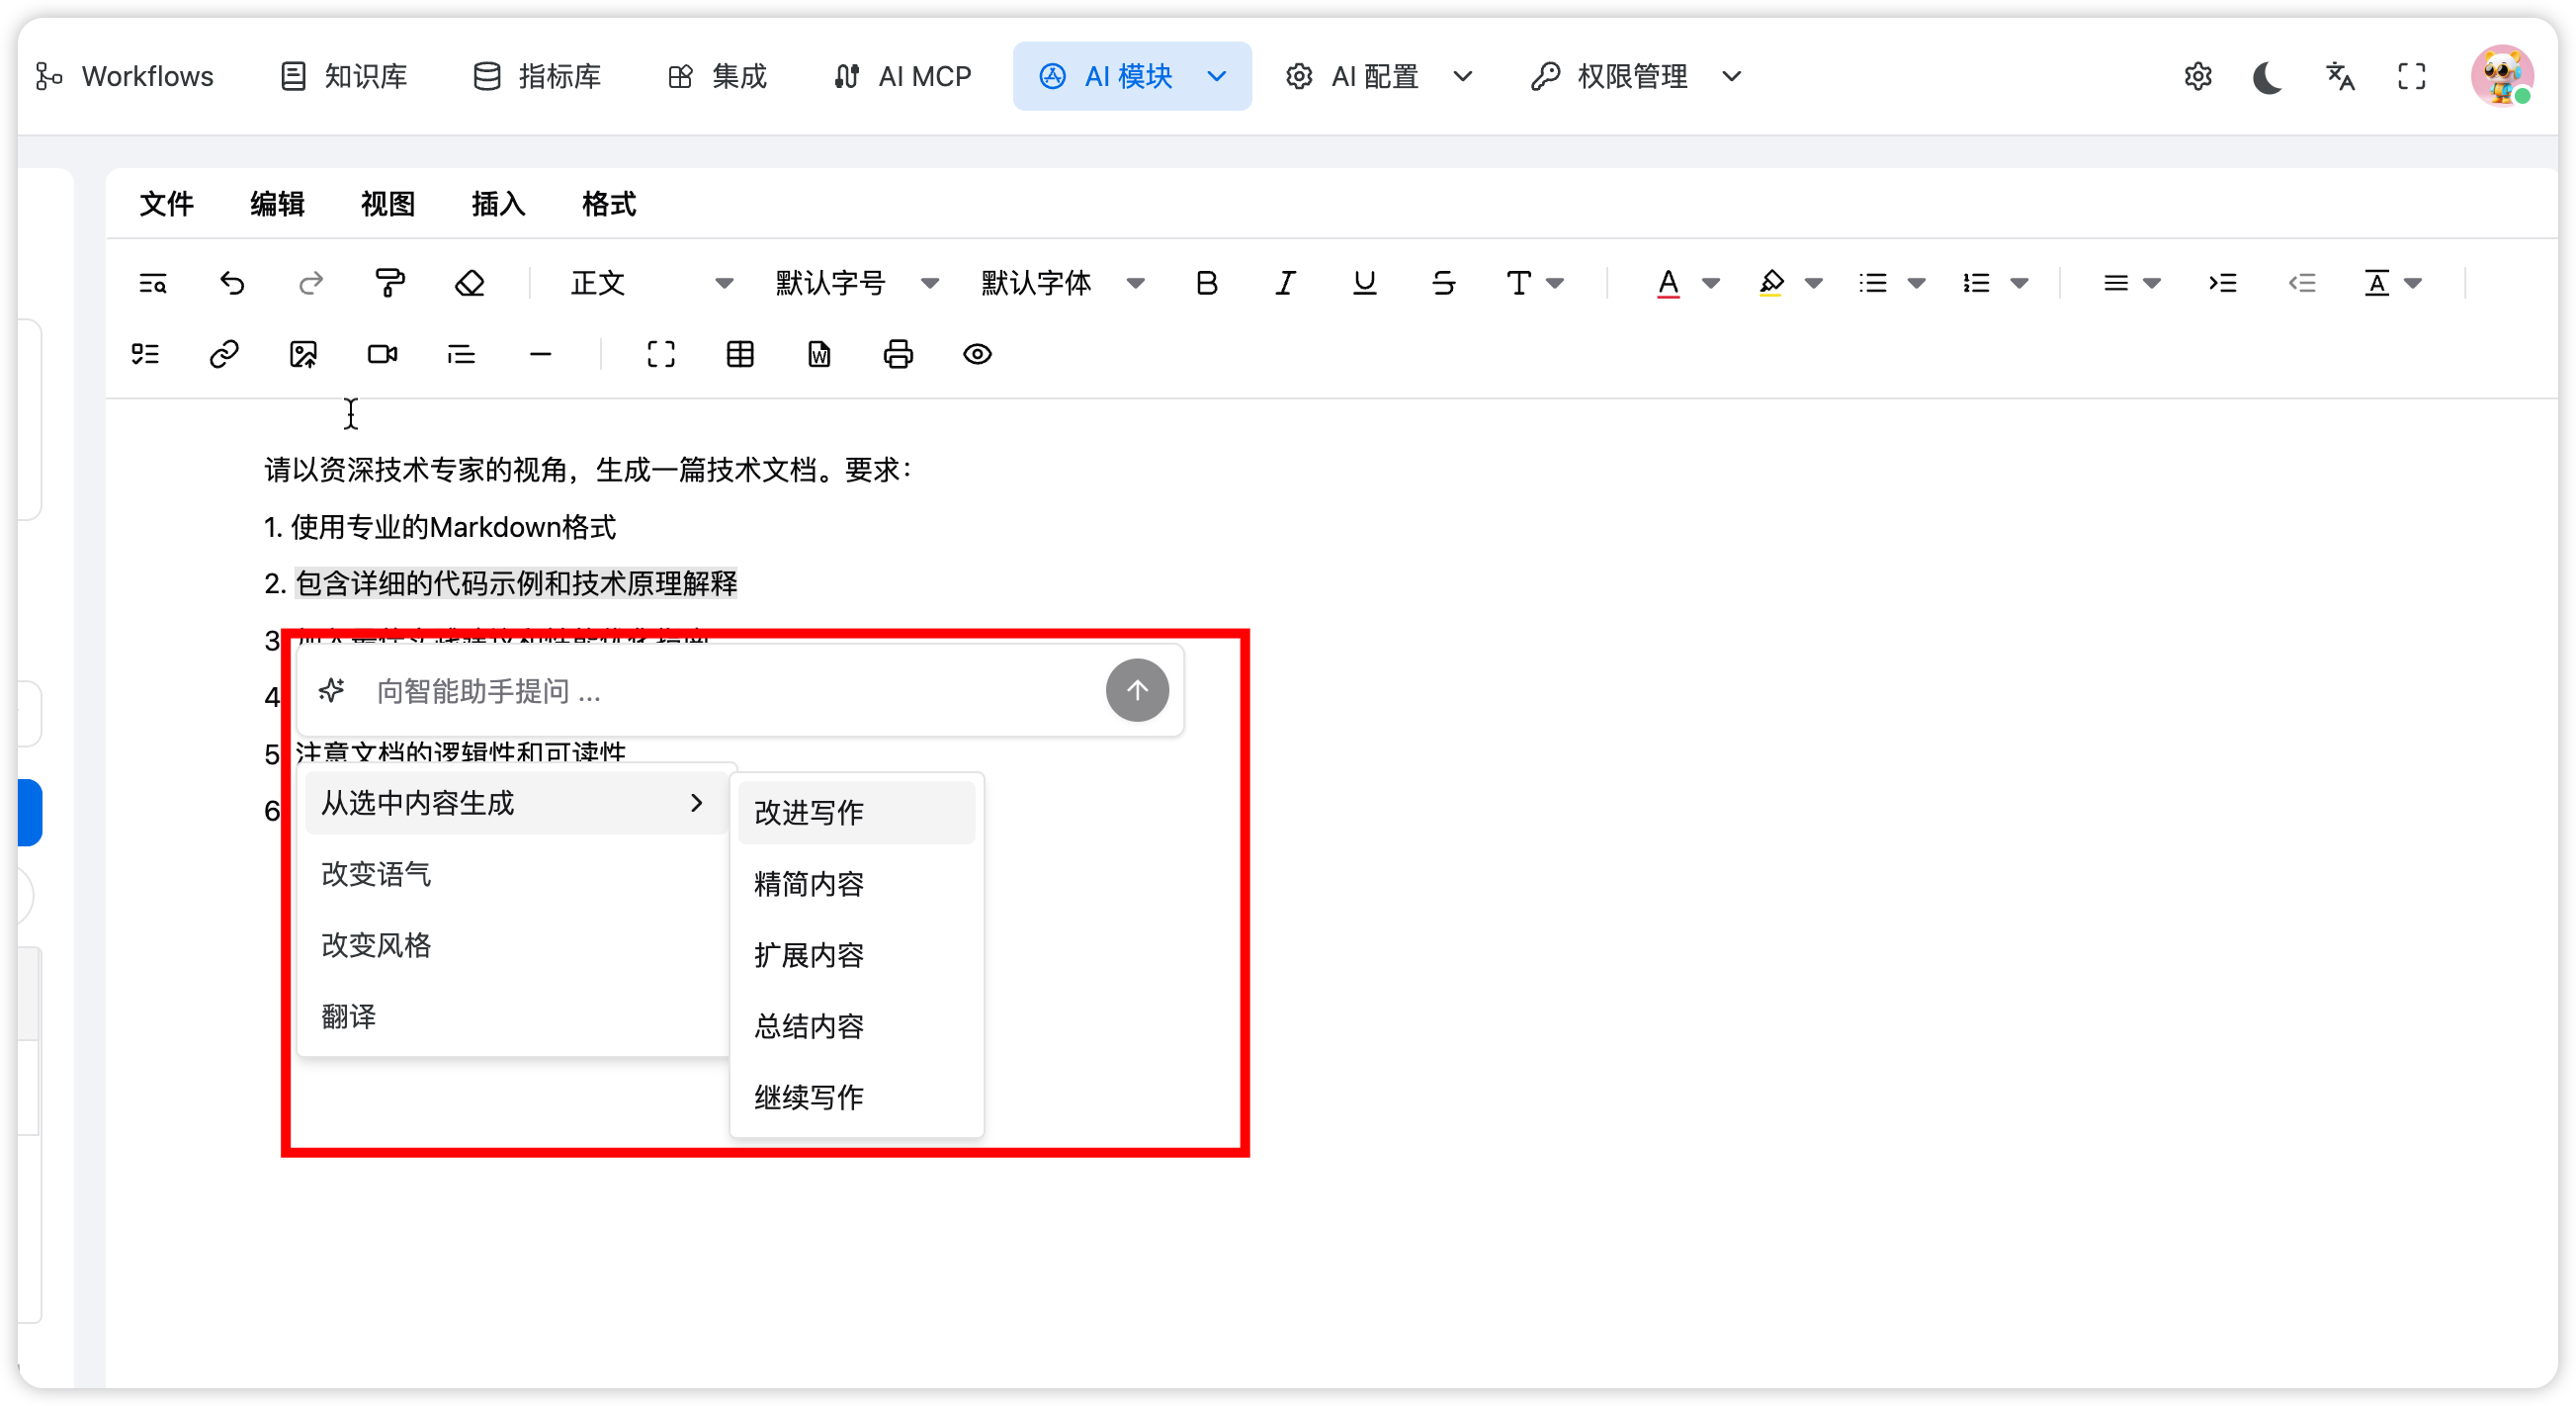Click the undo arrow icon

[232, 283]
